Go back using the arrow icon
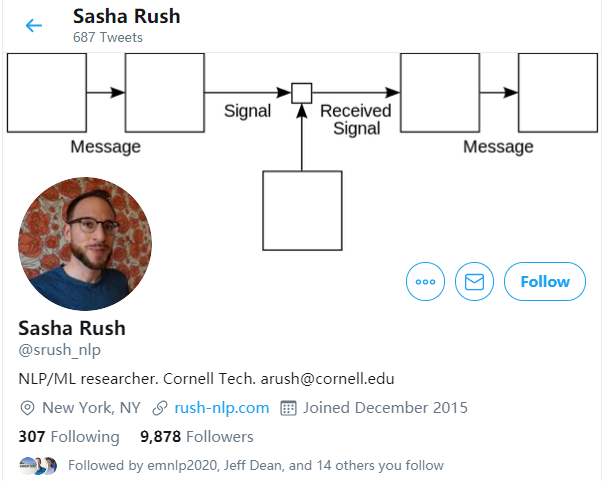This screenshot has height=481, width=605. click(x=34, y=25)
